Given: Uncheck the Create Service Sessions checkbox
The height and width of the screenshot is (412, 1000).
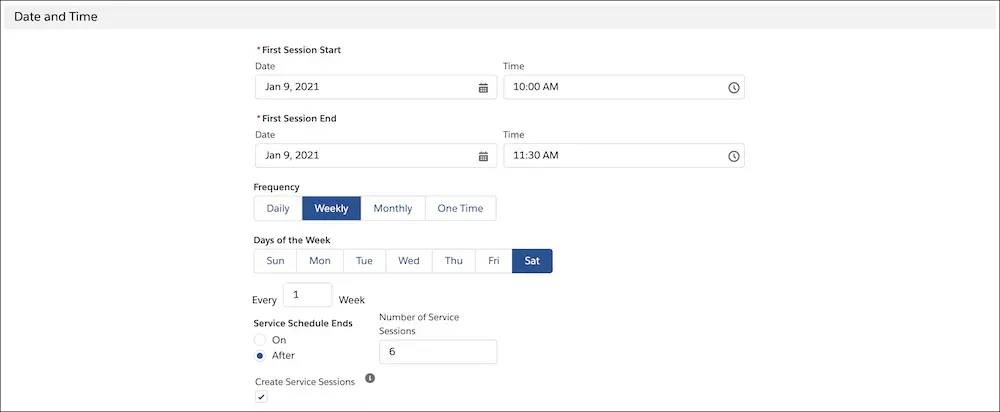Looking at the screenshot, I should click(x=261, y=397).
